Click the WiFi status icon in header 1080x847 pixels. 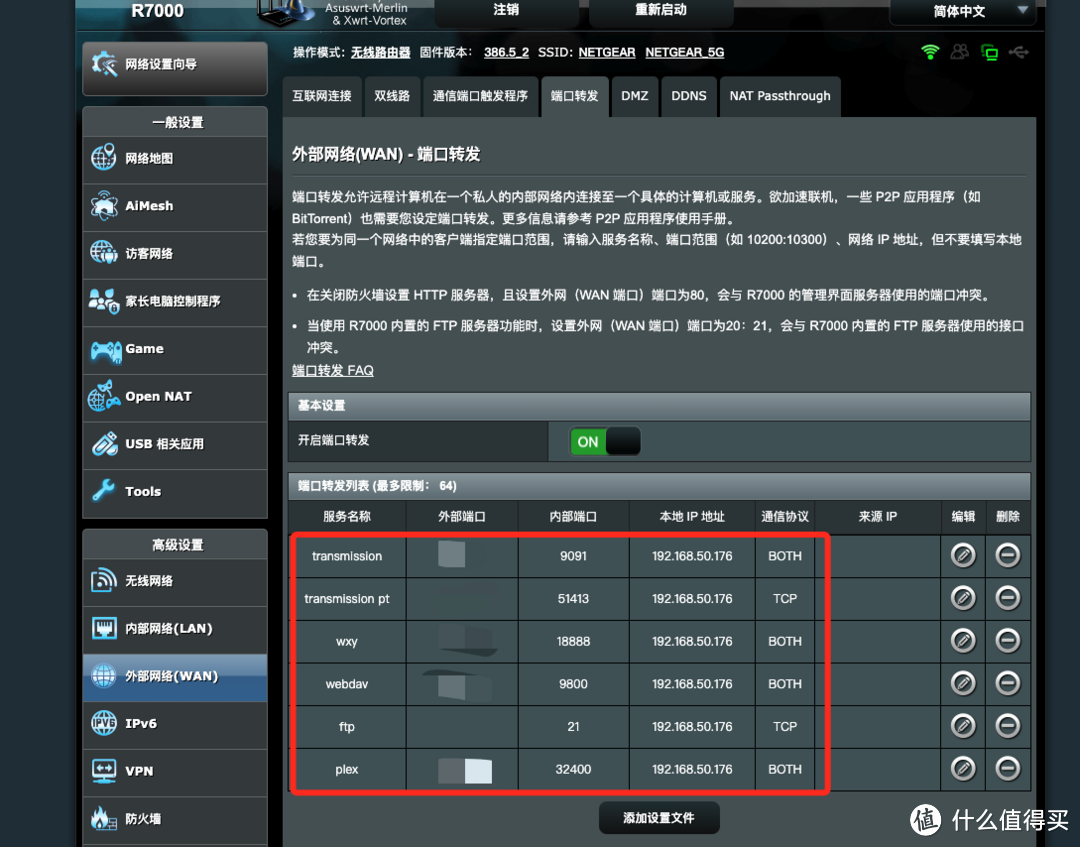[930, 52]
